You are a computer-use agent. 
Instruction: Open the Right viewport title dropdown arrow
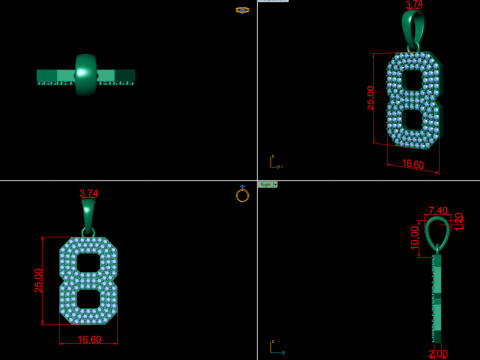coord(276,184)
